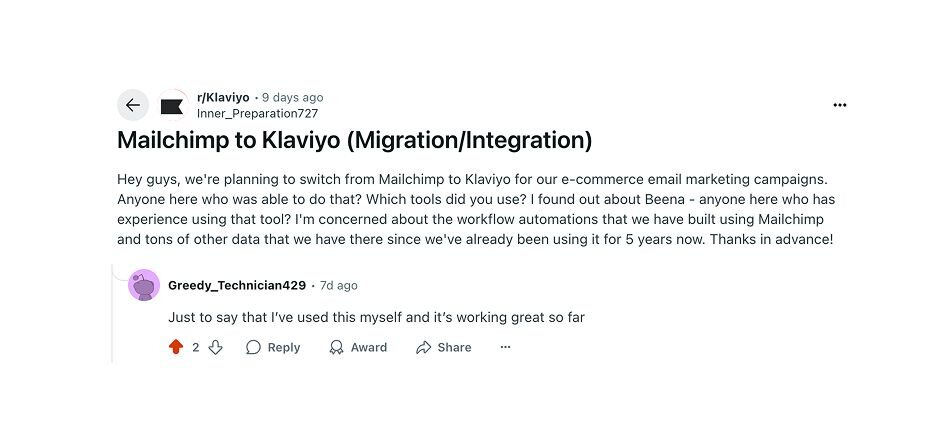Click the comment's 7d ago timestamp
Image resolution: width=930 pixels, height=440 pixels.
[x=340, y=285]
